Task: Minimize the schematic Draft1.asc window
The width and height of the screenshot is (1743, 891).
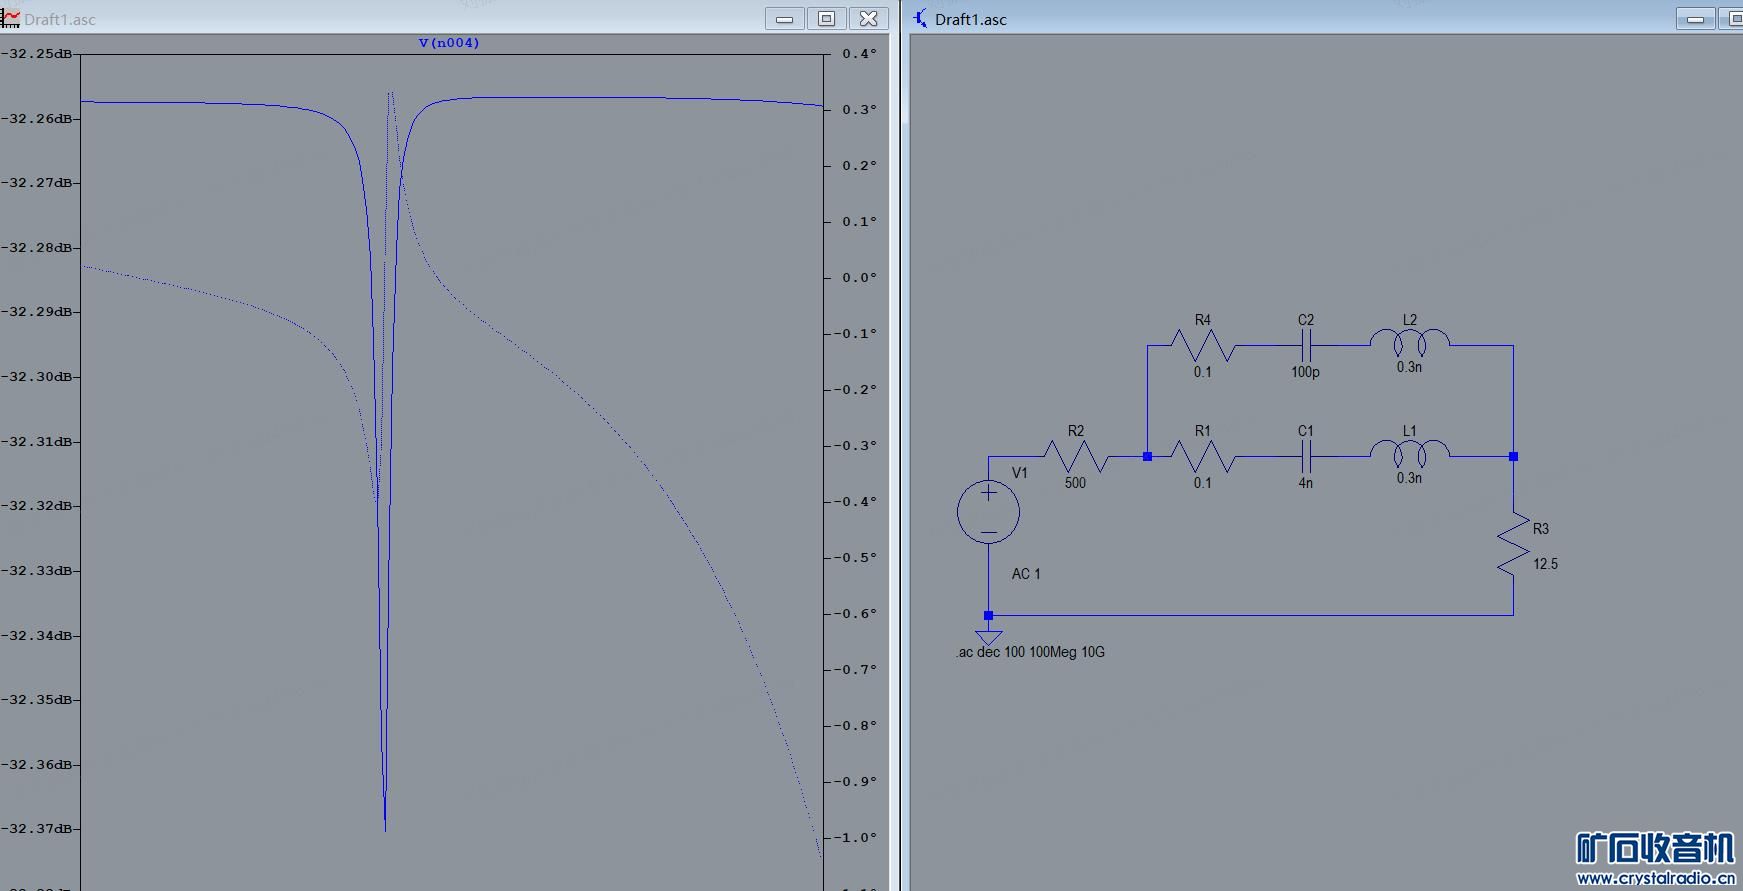Action: click(x=1695, y=19)
